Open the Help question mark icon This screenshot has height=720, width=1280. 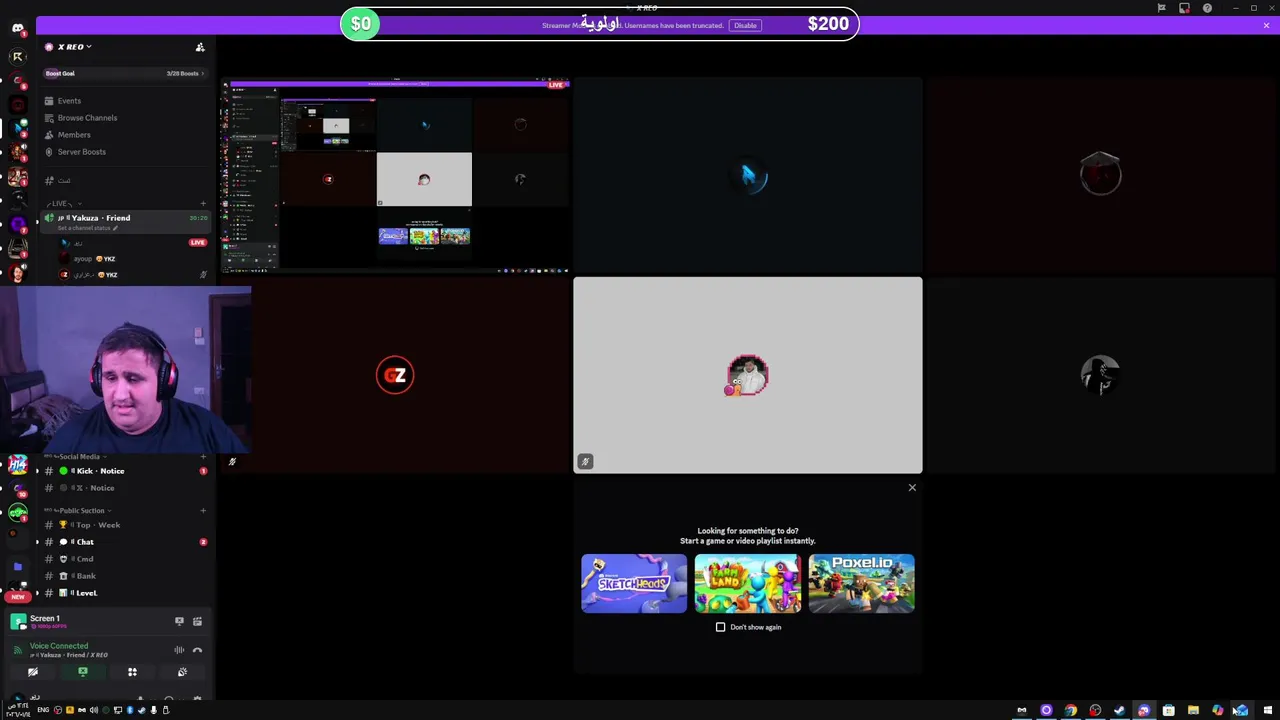1207,8
